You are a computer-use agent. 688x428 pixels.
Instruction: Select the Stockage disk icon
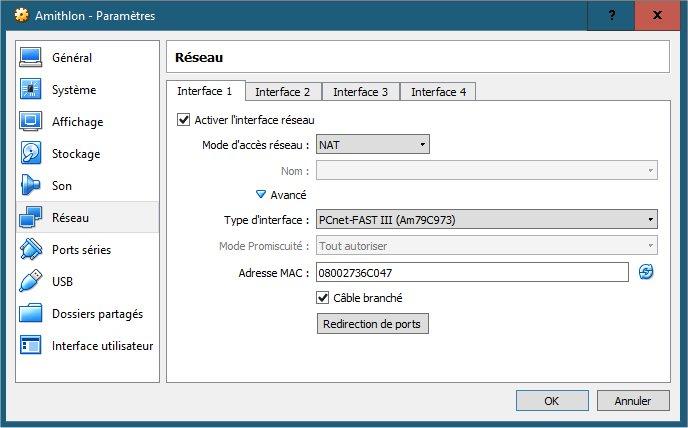30,153
